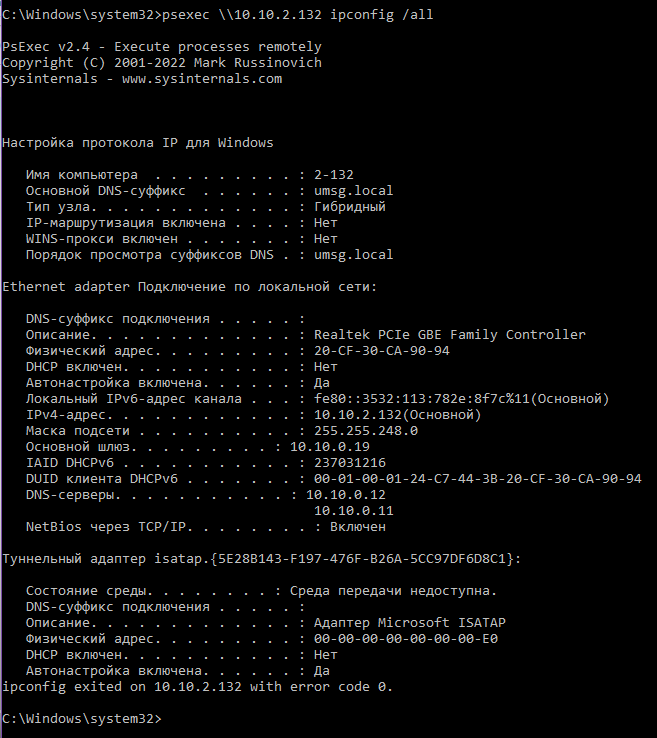
Task: Click the IPv4 address value 10.10.2.132(Основной)
Action: [397, 414]
